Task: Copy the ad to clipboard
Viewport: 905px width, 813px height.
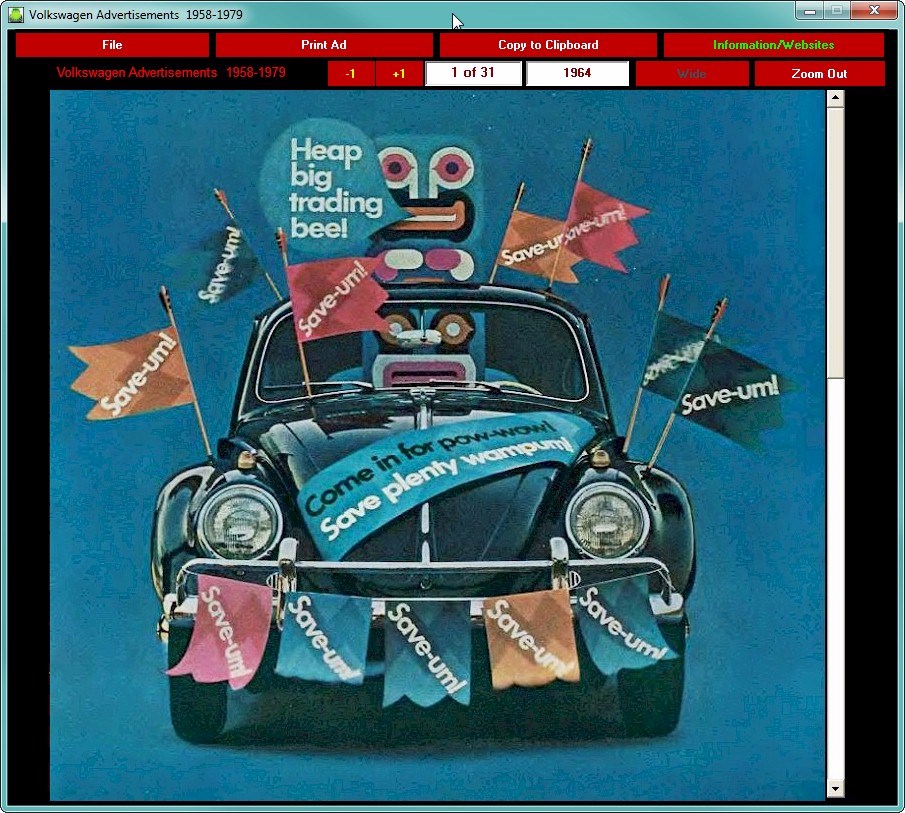Action: 548,45
